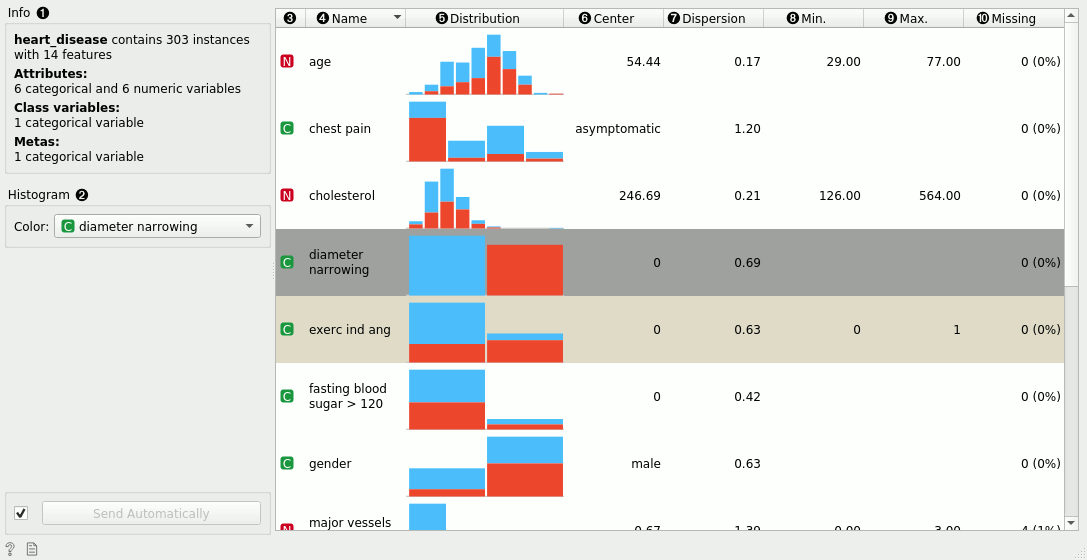This screenshot has width=1087, height=560.
Task: Click the help question mark icon
Action: 10,549
